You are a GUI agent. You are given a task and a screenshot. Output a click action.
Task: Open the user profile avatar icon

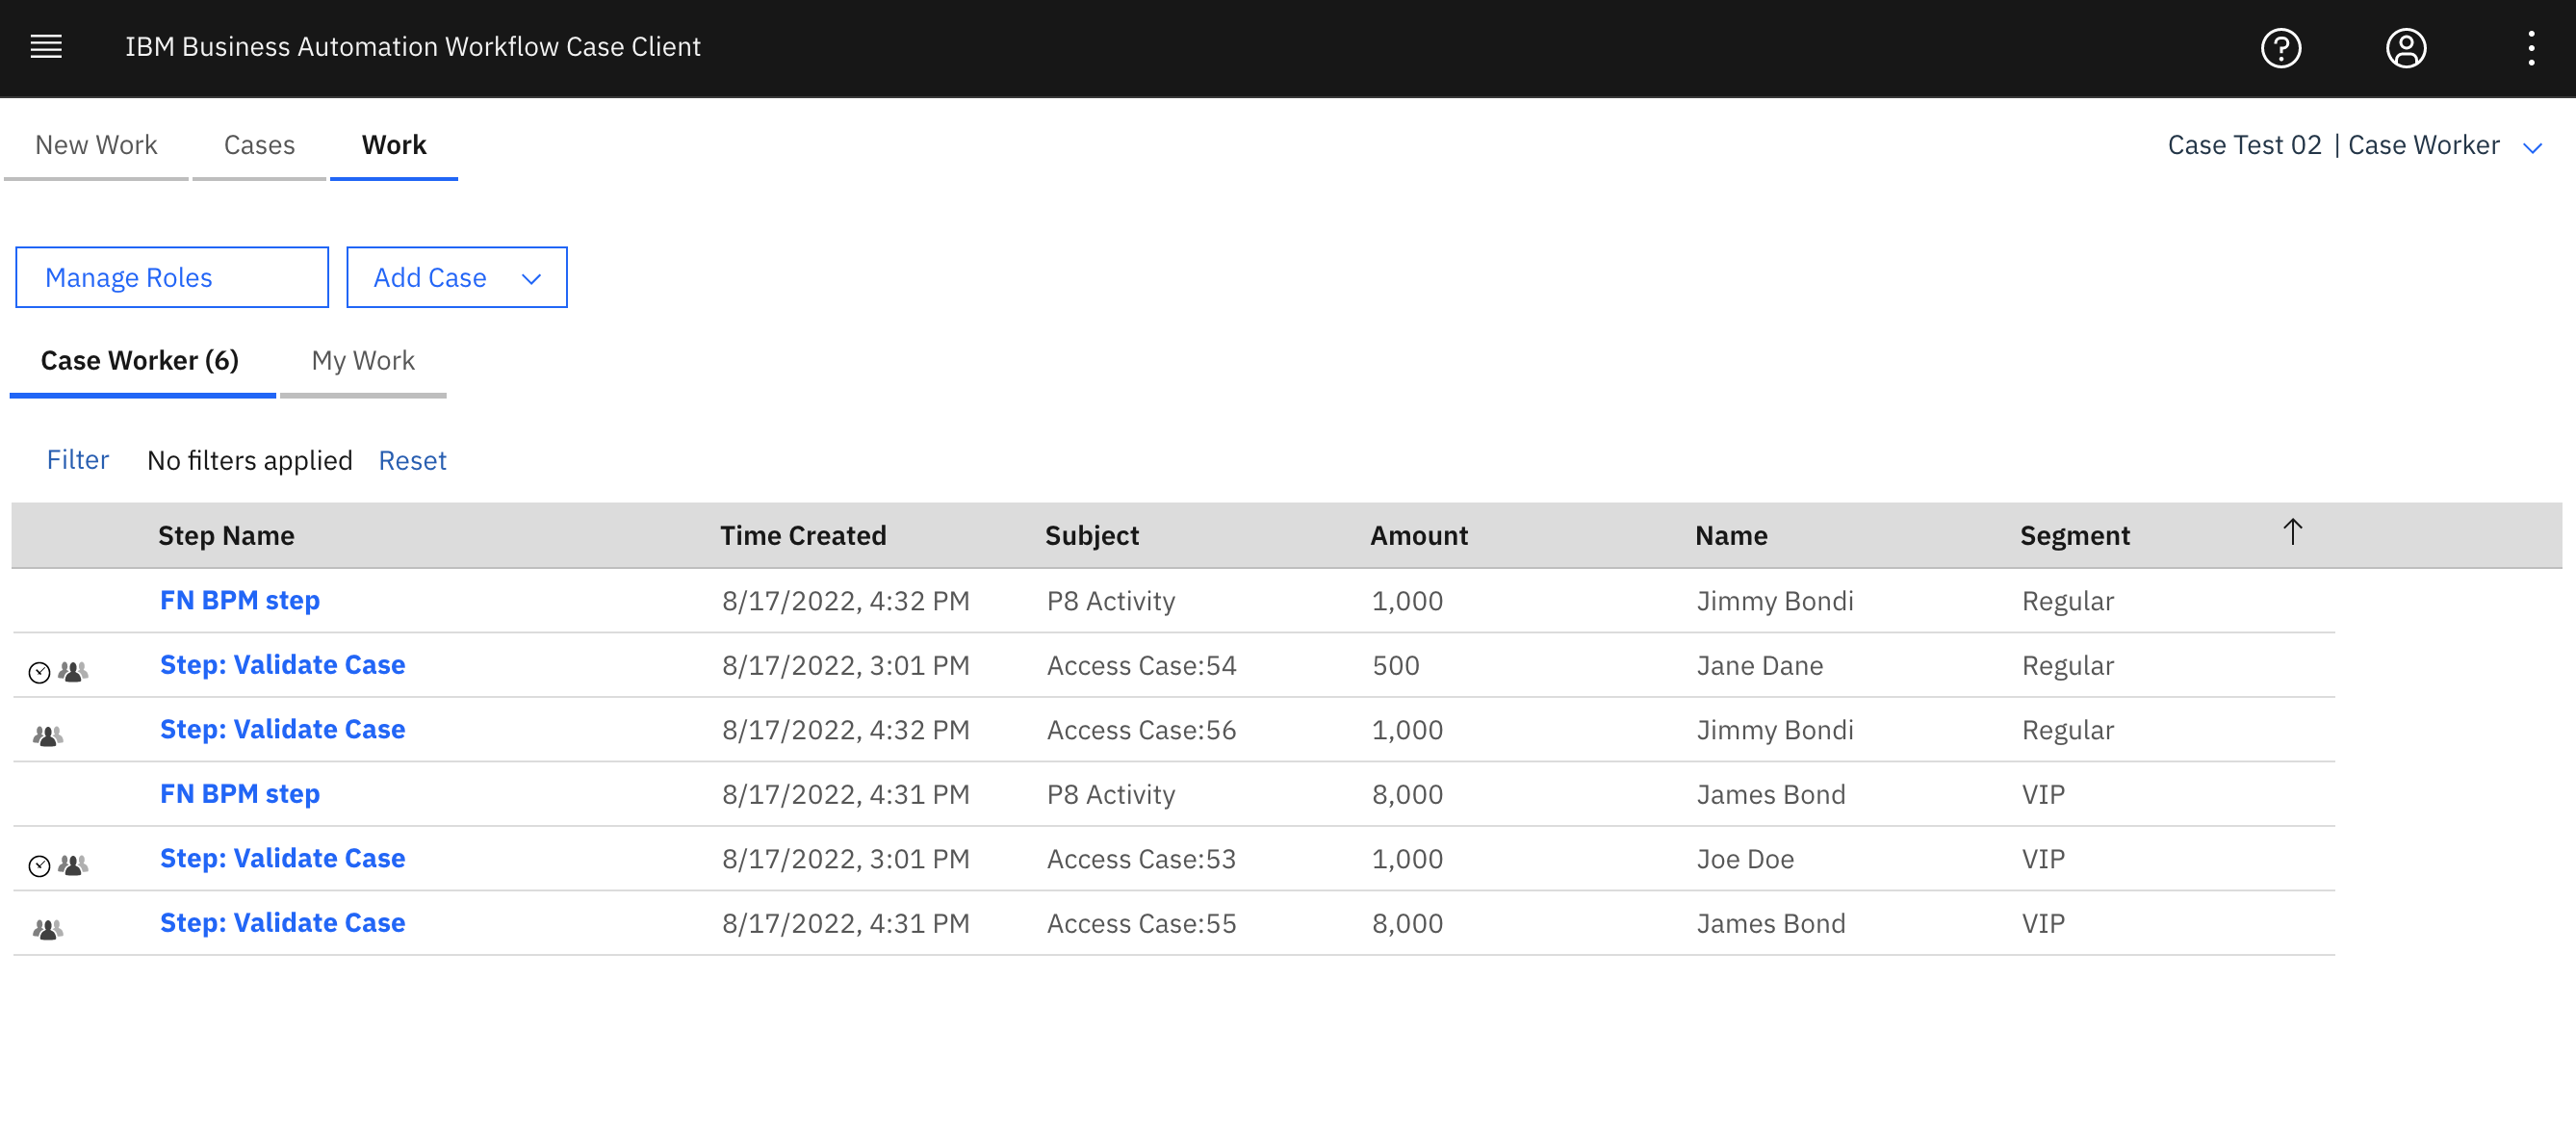click(2405, 48)
